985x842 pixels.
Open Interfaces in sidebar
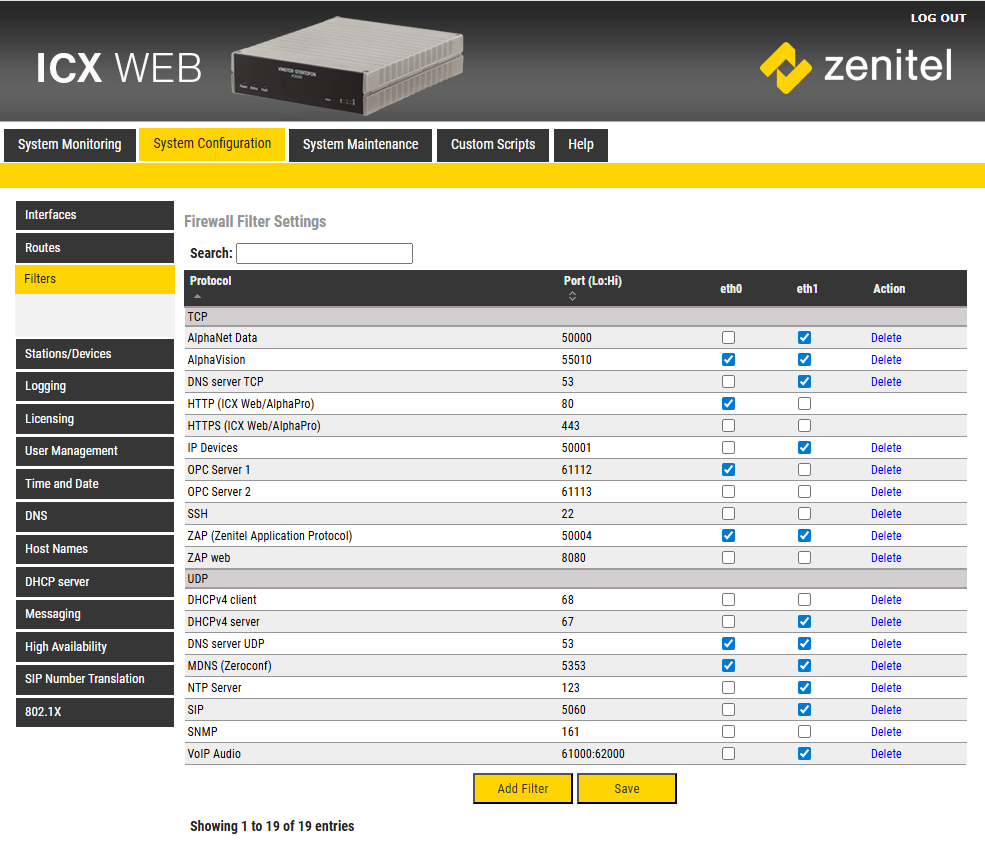[95, 215]
